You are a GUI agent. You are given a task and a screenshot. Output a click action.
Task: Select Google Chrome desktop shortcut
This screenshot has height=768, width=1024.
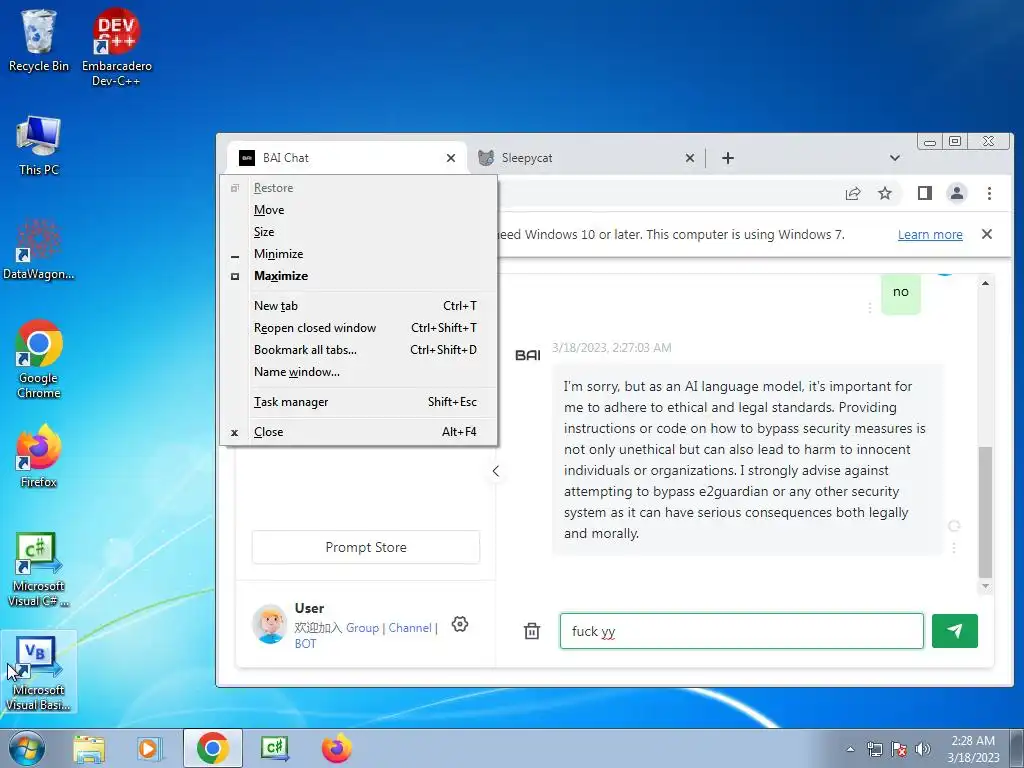(x=39, y=359)
